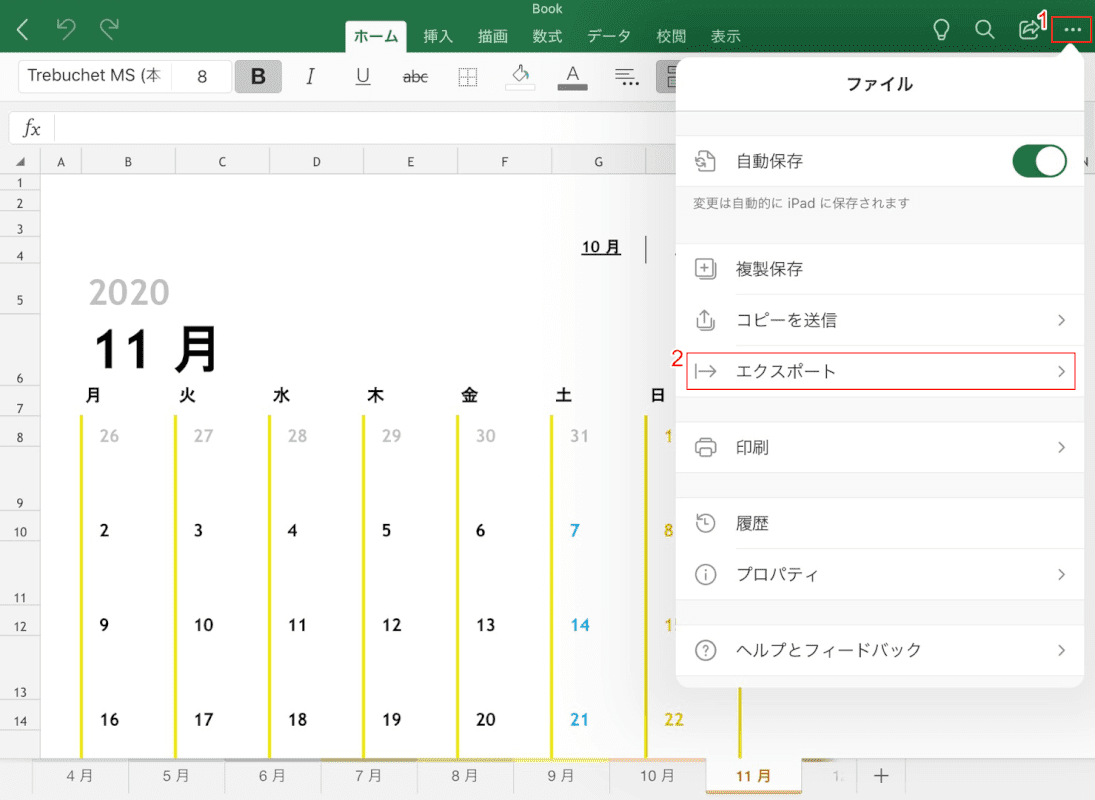1095x800 pixels.
Task: Click the formula bar input
Action: coord(363,128)
